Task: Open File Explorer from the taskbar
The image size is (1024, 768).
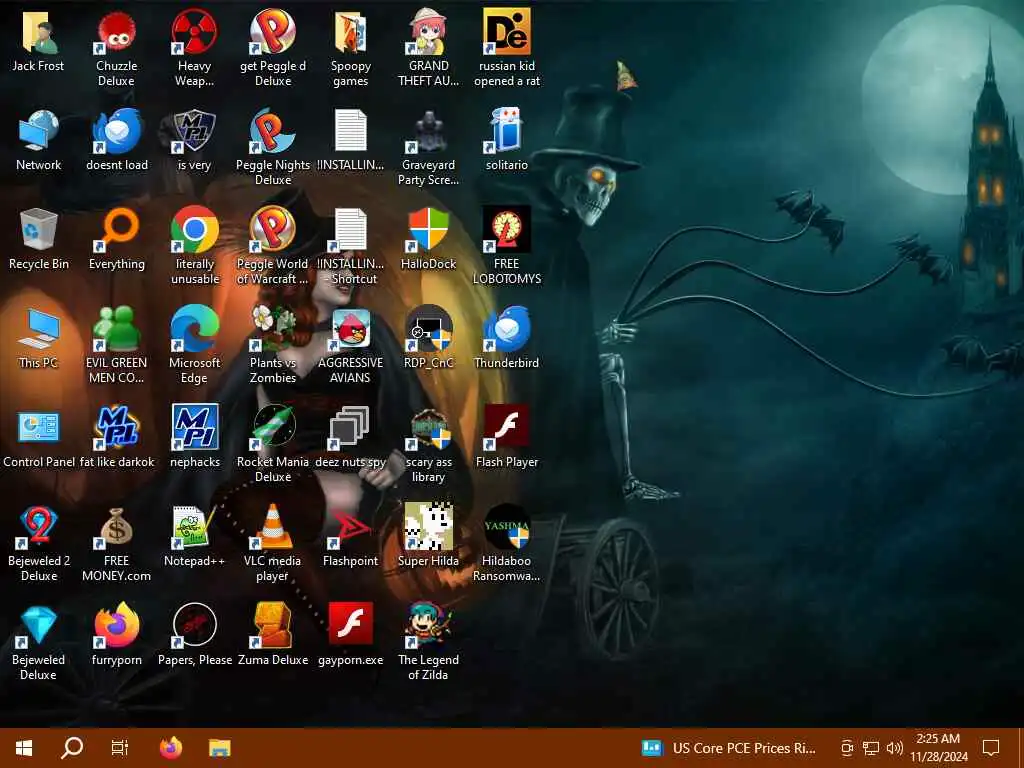Action: [220, 748]
